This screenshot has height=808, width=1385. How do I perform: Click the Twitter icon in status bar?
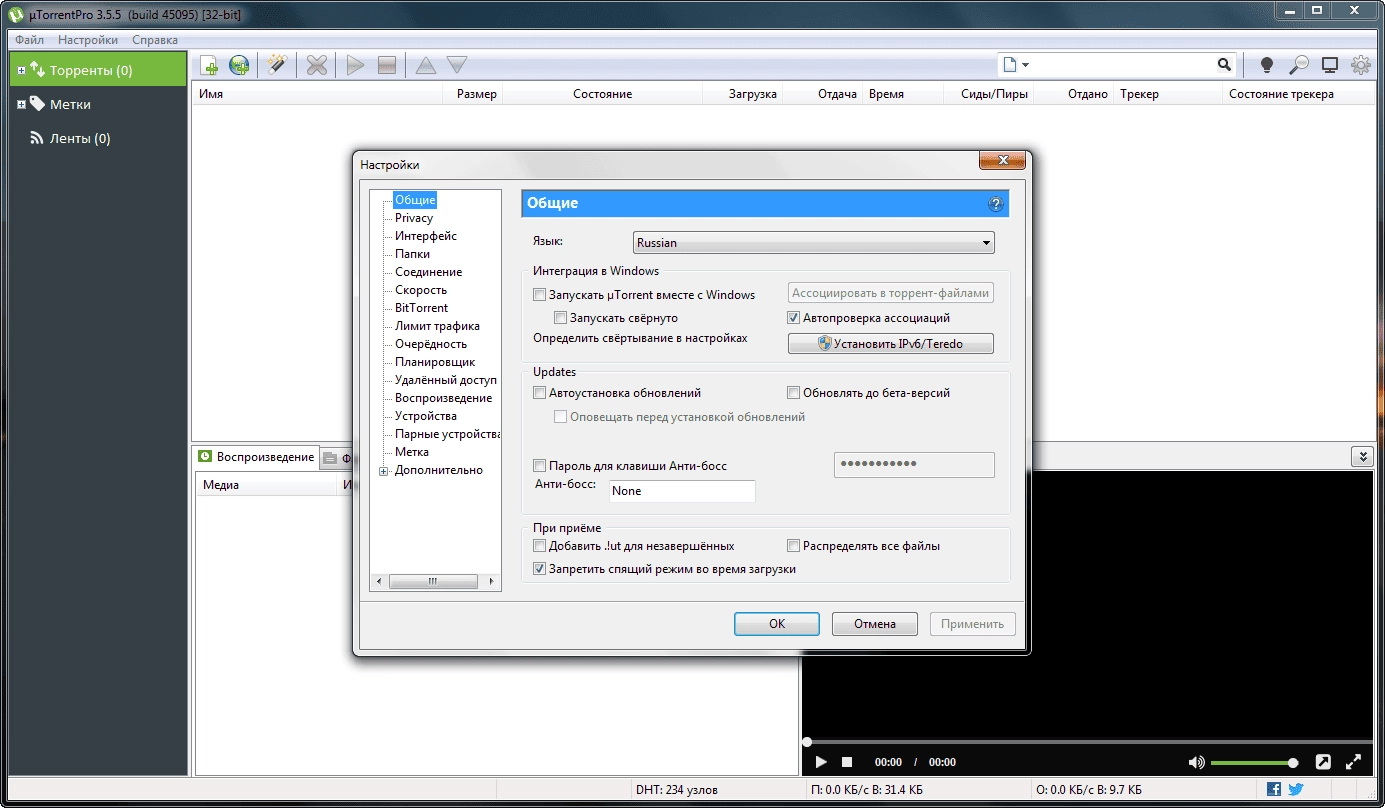coord(1296,789)
